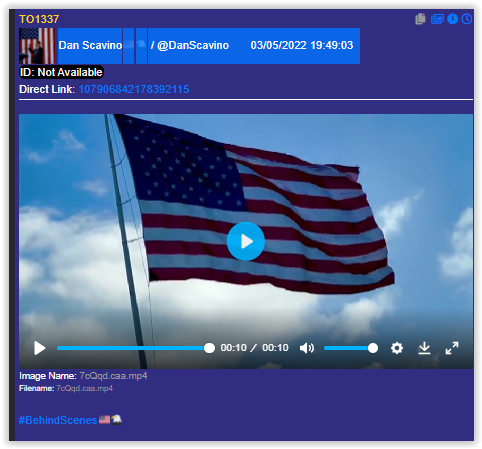Screen dimensions: 482x449
Task: Click Dan Scavino's profile avatar
Action: (37, 46)
